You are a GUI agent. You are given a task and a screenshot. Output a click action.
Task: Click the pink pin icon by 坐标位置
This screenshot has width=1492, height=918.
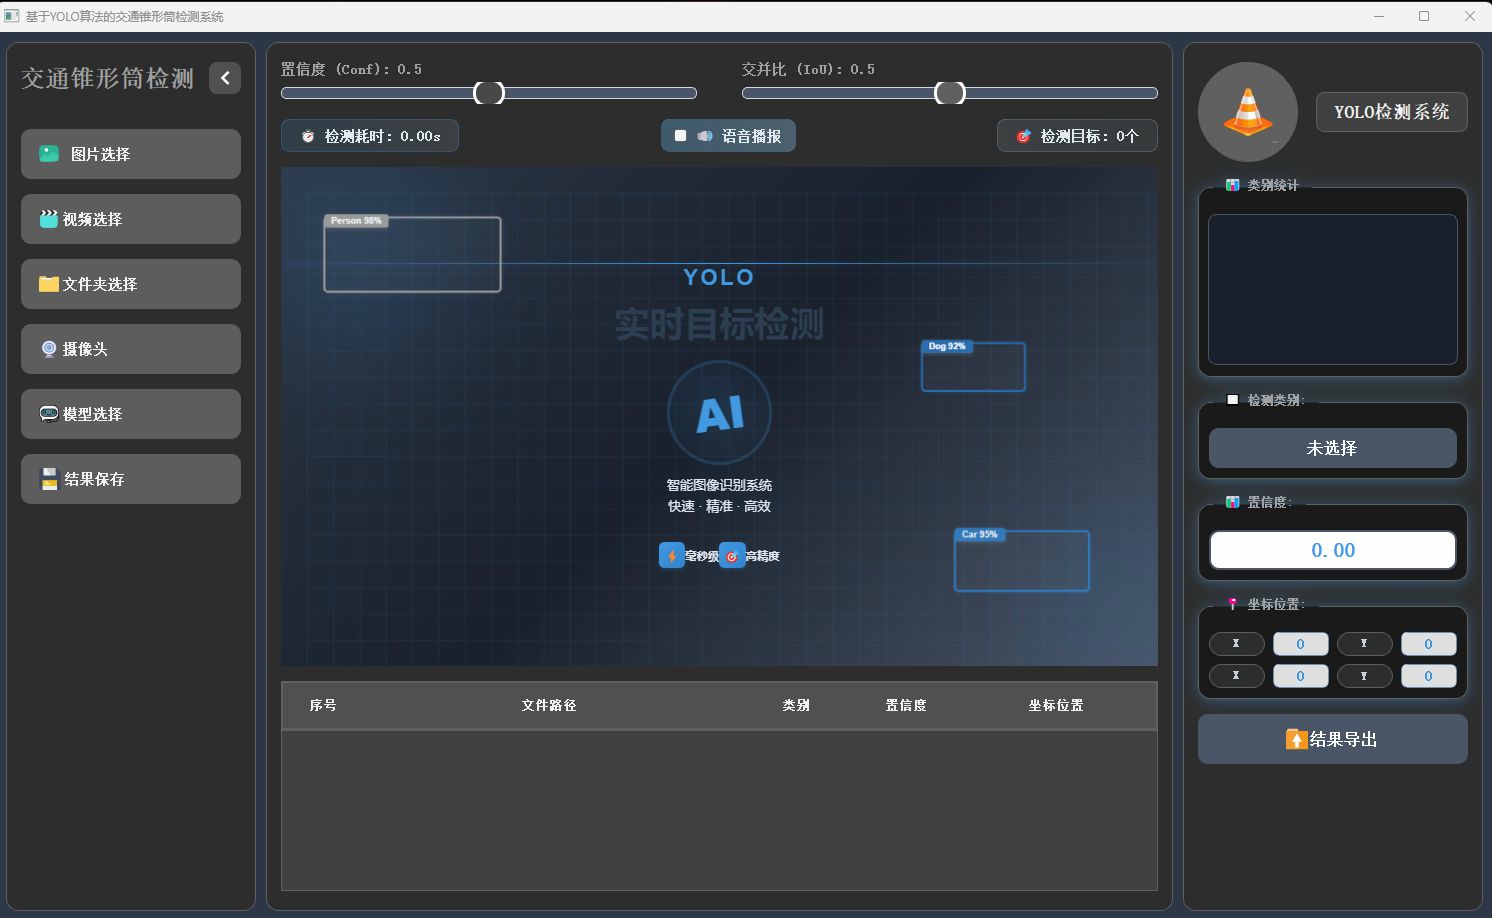tap(1232, 604)
